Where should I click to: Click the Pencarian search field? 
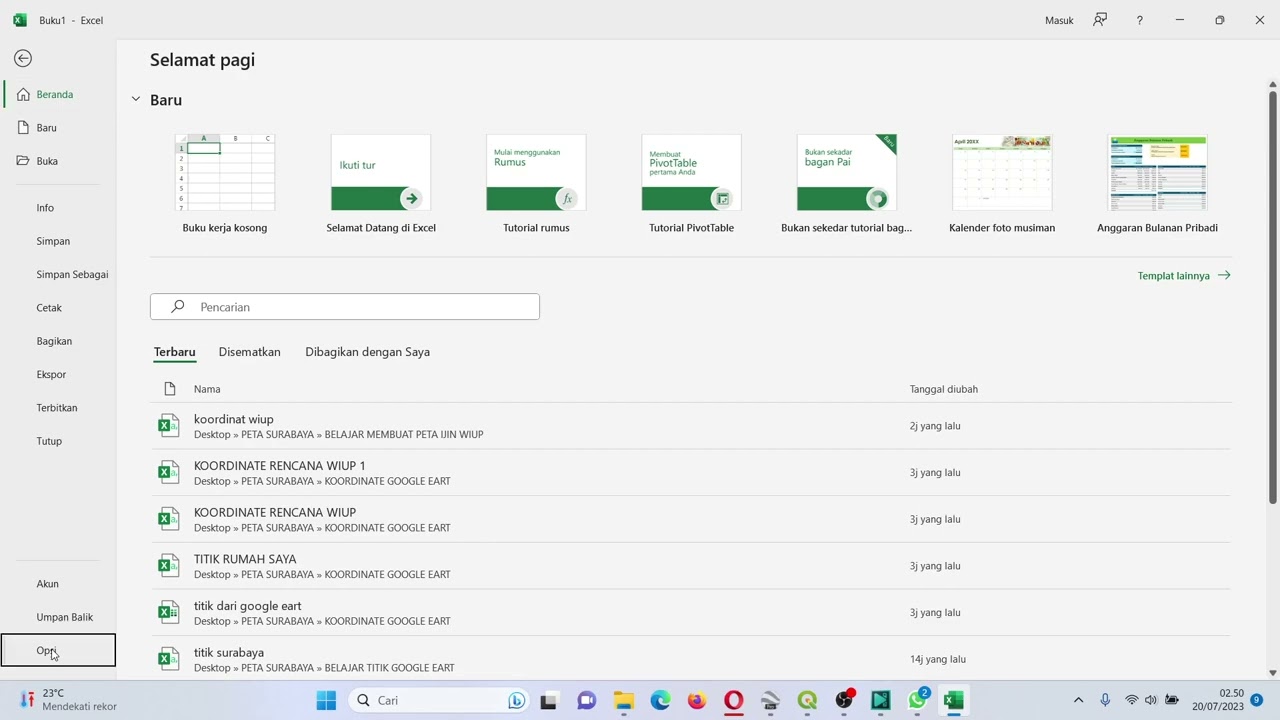(345, 307)
